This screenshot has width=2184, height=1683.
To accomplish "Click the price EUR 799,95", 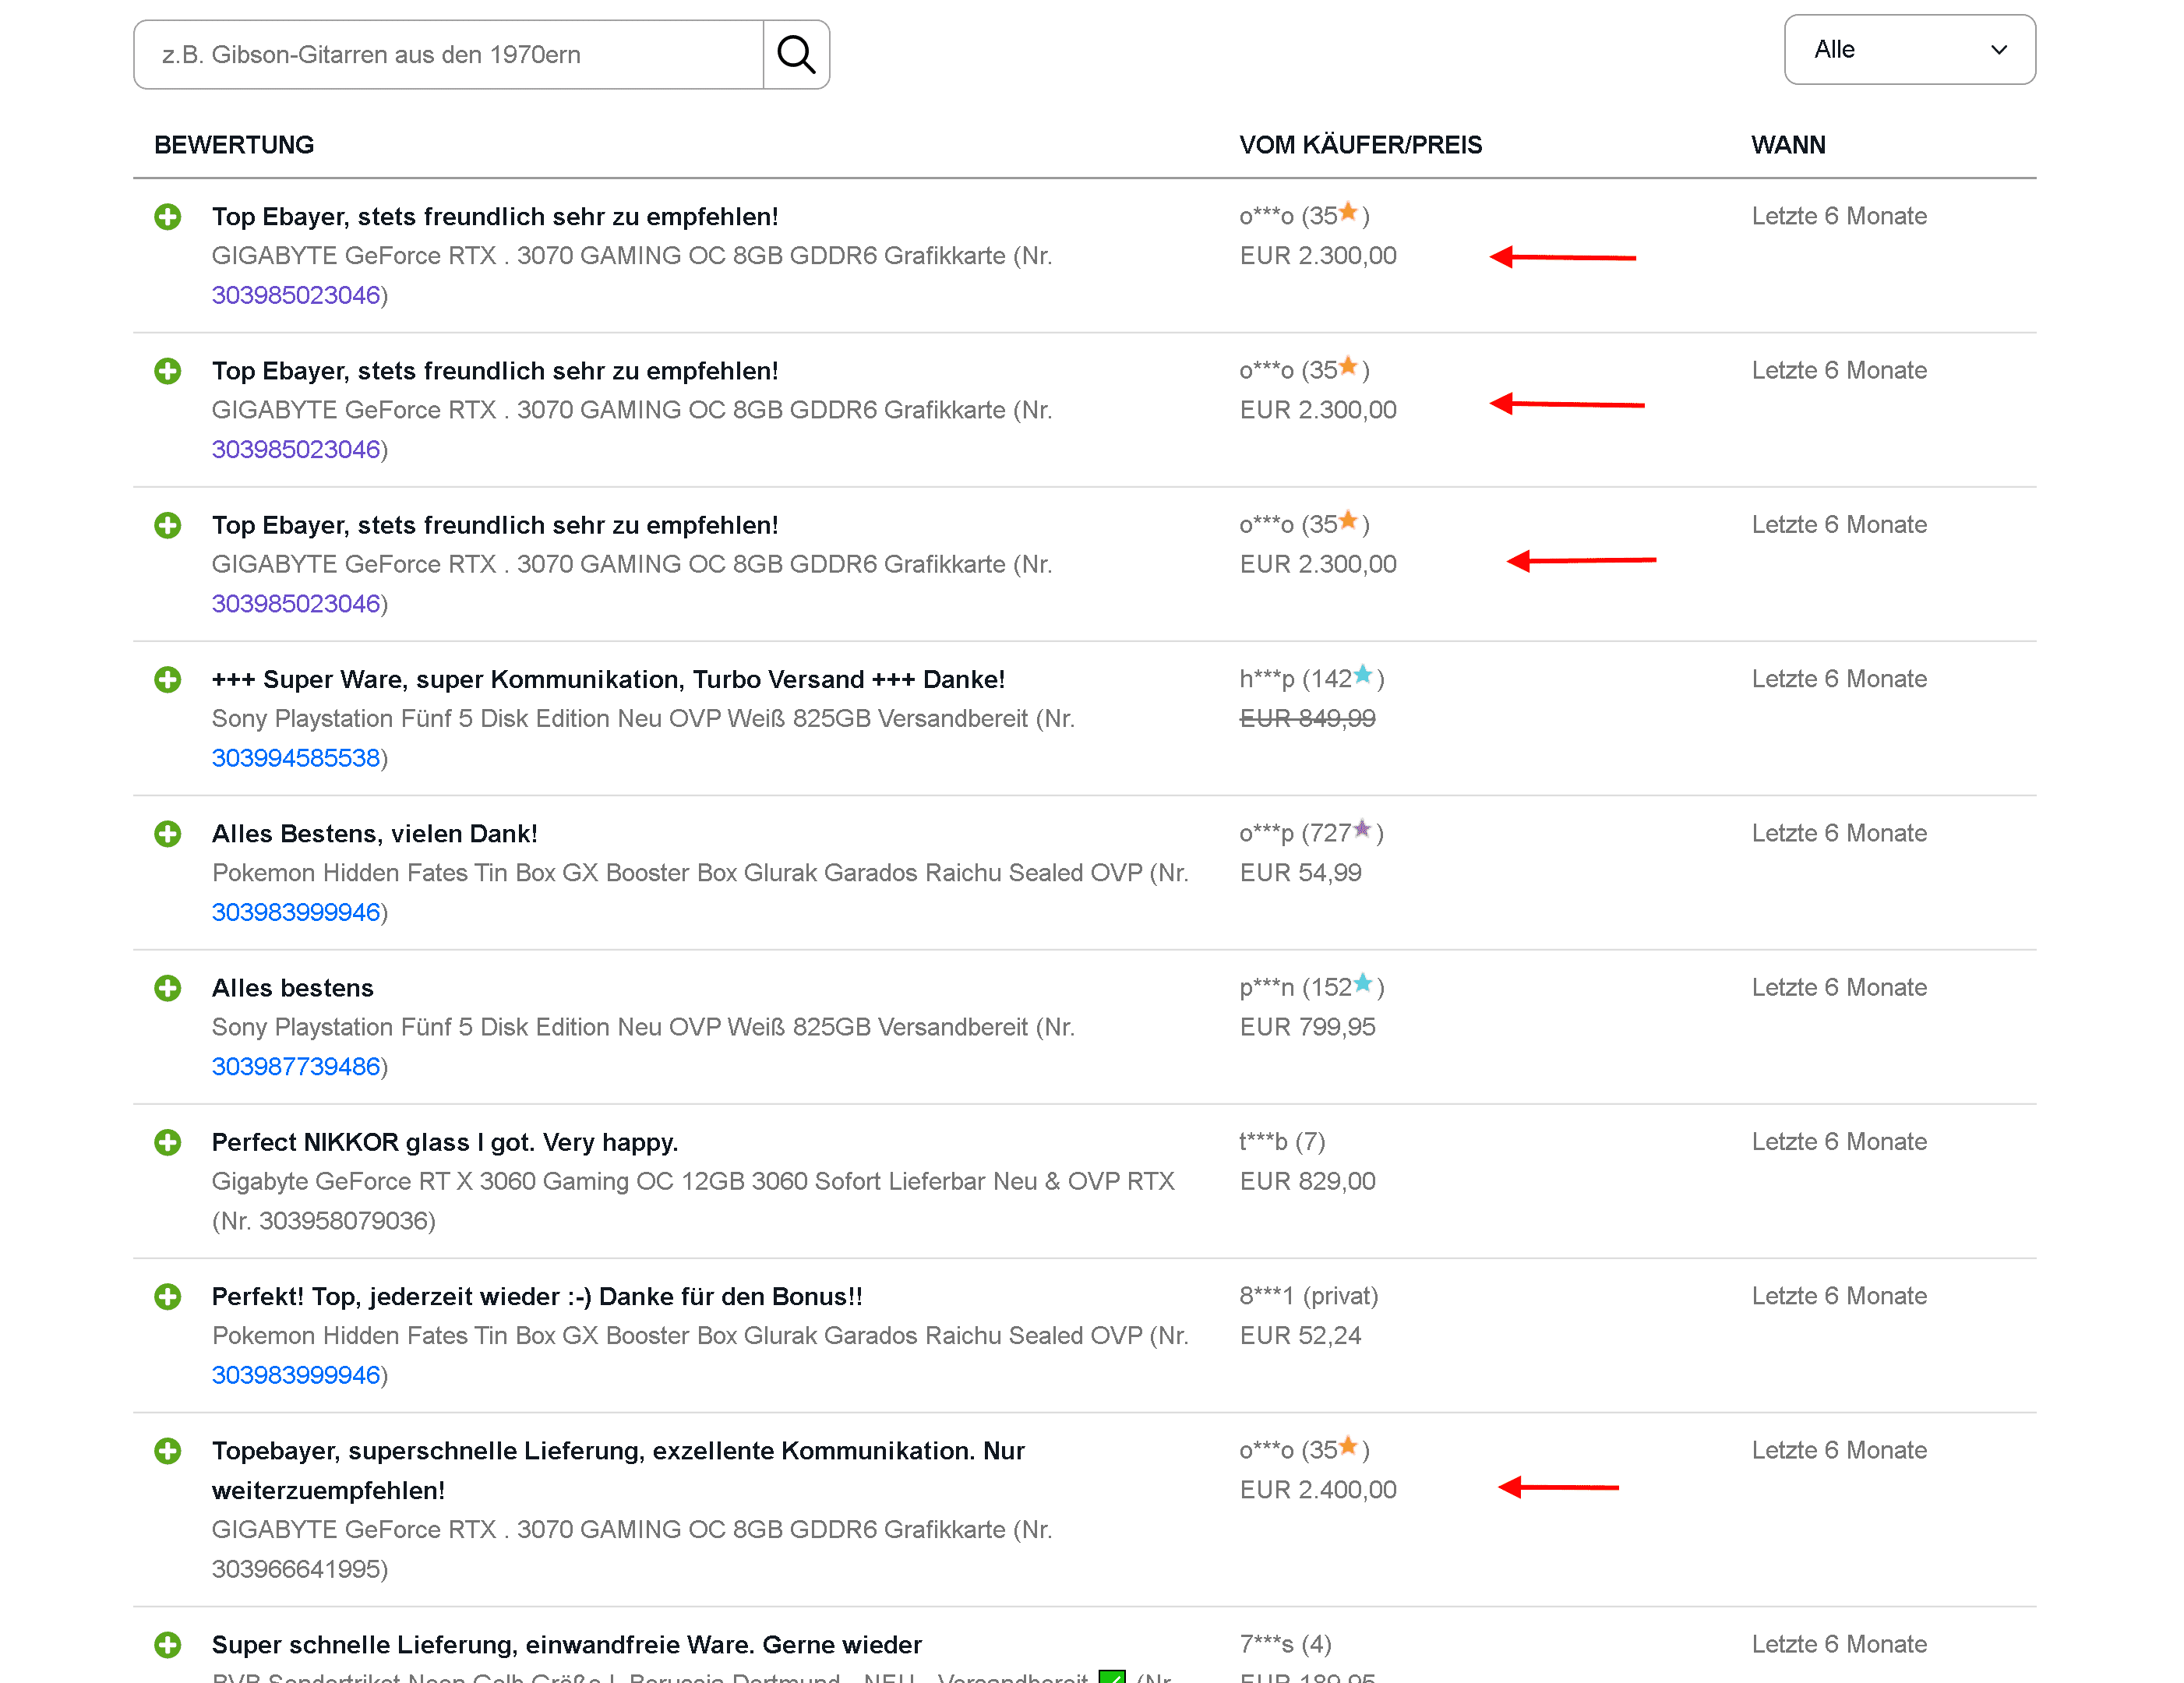I will pos(1308,1027).
